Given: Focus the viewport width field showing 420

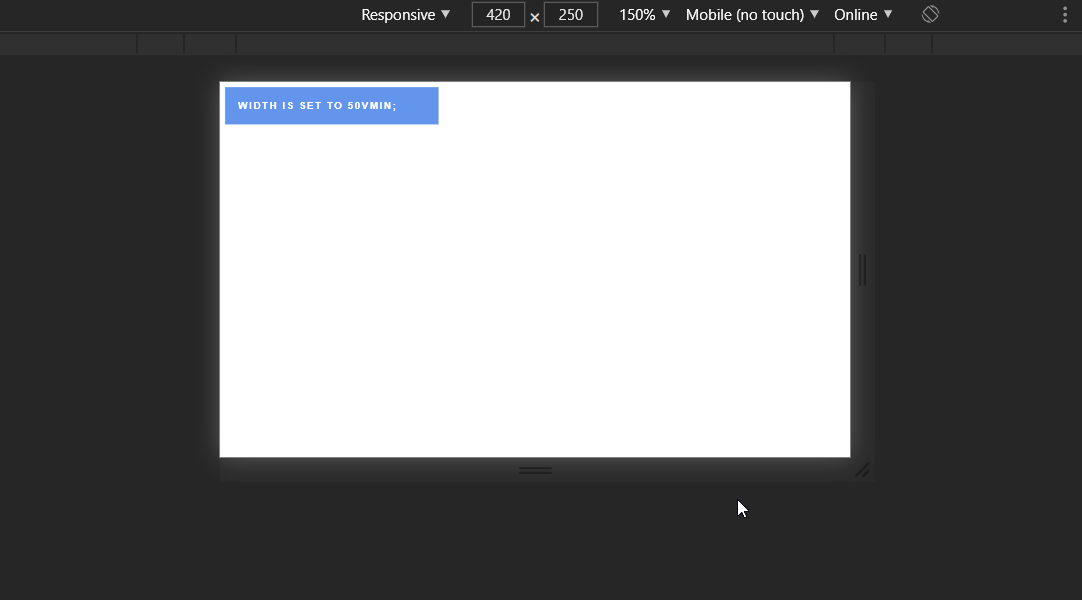Looking at the screenshot, I should [x=498, y=15].
